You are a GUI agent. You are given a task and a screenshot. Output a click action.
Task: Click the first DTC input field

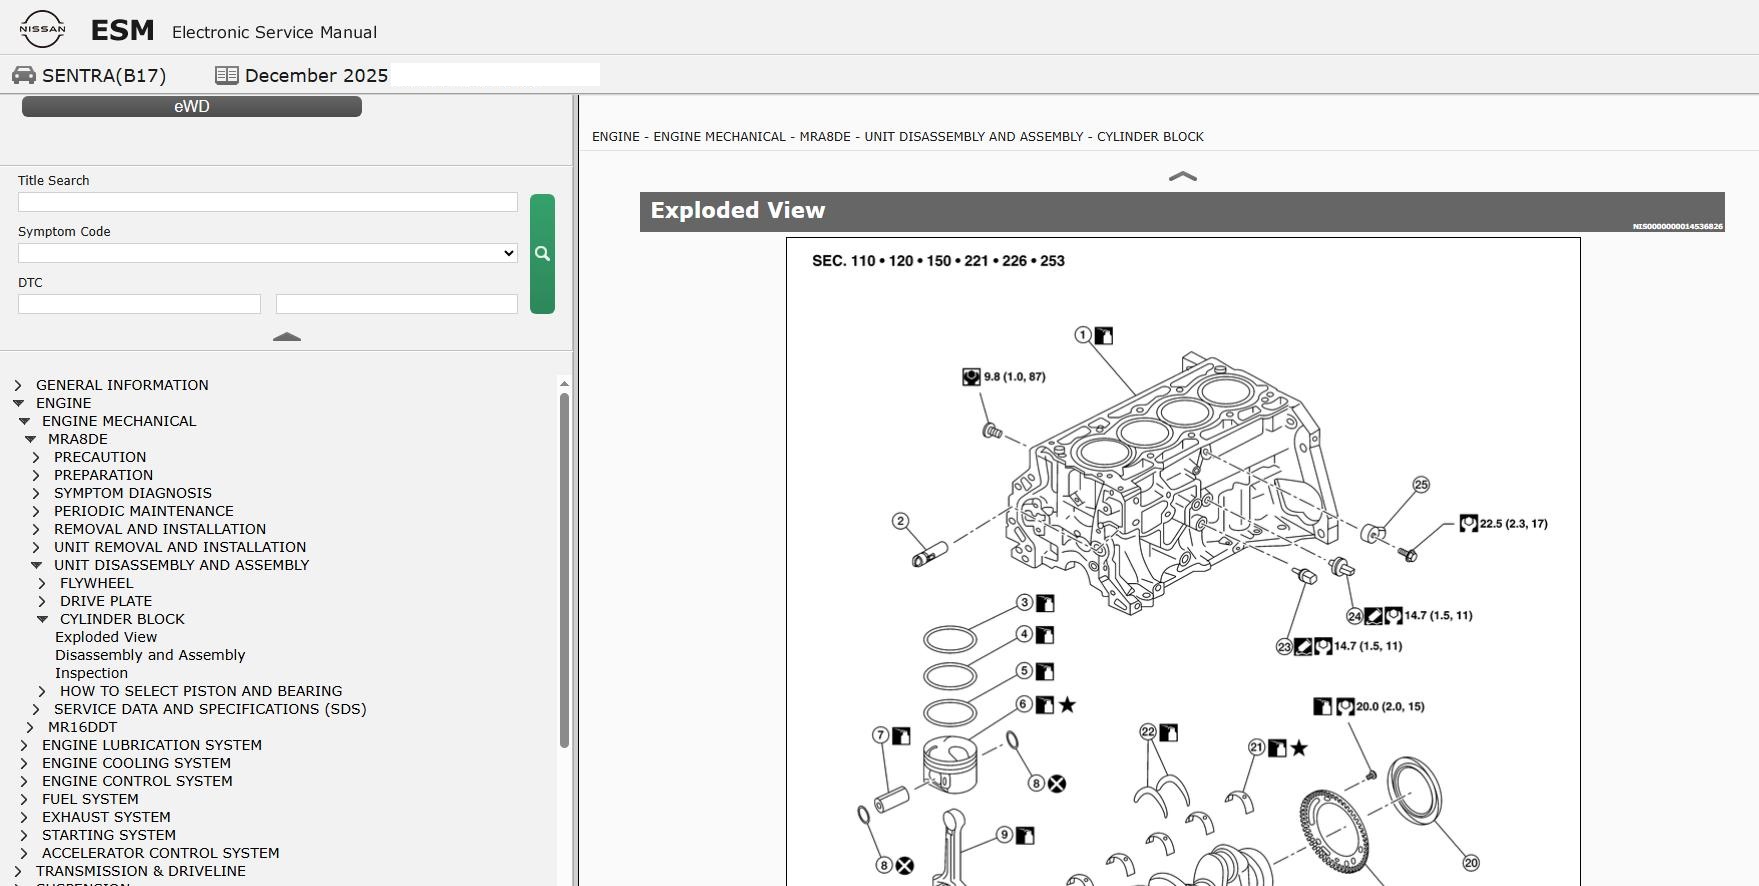(x=139, y=304)
